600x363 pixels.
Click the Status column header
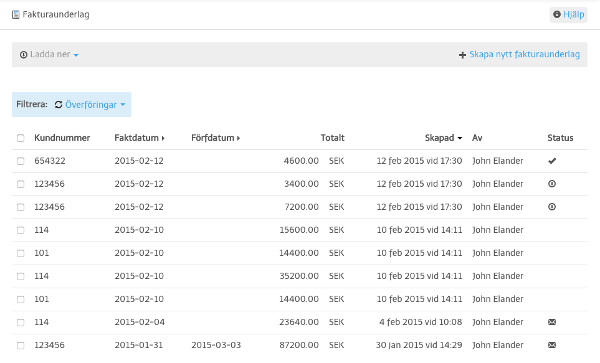(560, 138)
